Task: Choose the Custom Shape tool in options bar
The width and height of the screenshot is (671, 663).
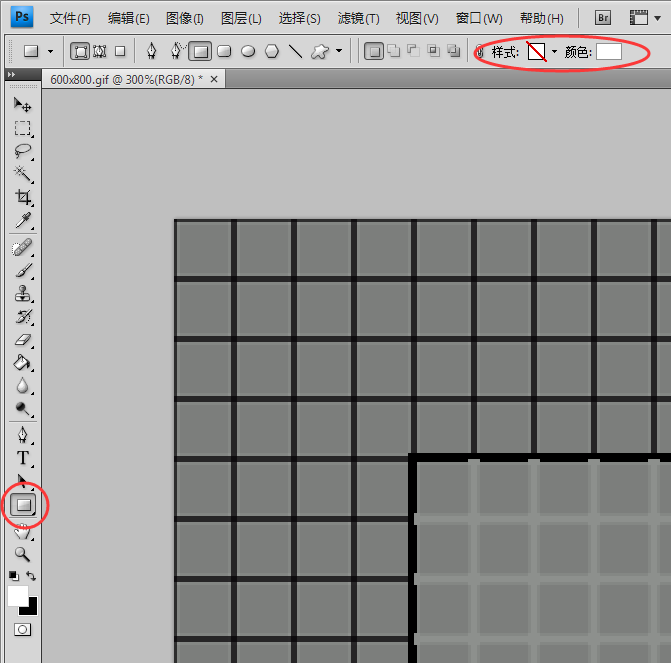Action: tap(320, 52)
